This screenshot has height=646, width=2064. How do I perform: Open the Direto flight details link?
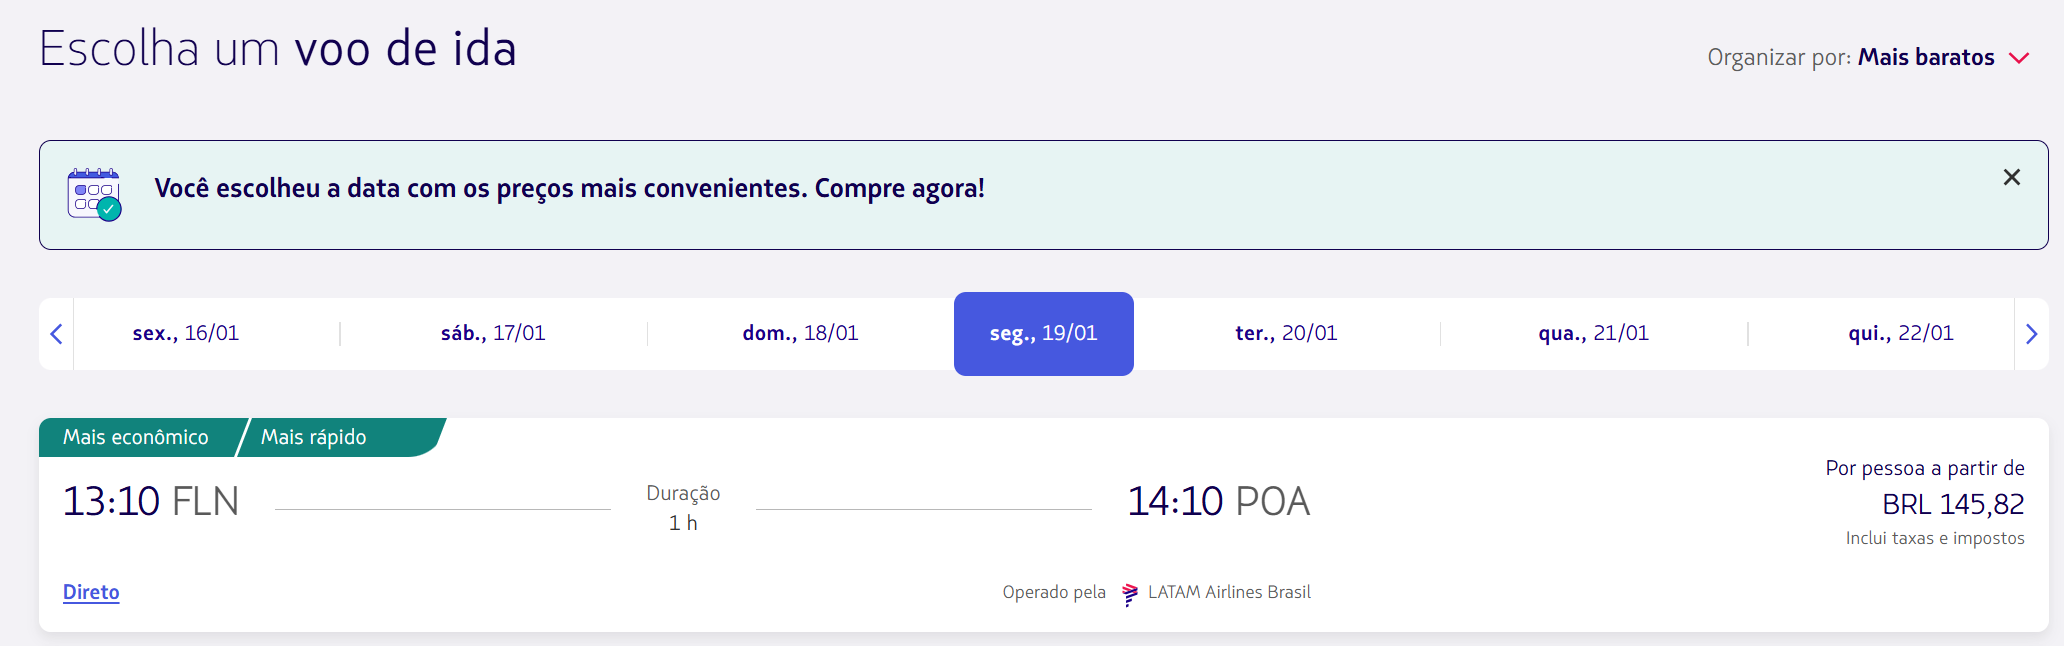[91, 592]
